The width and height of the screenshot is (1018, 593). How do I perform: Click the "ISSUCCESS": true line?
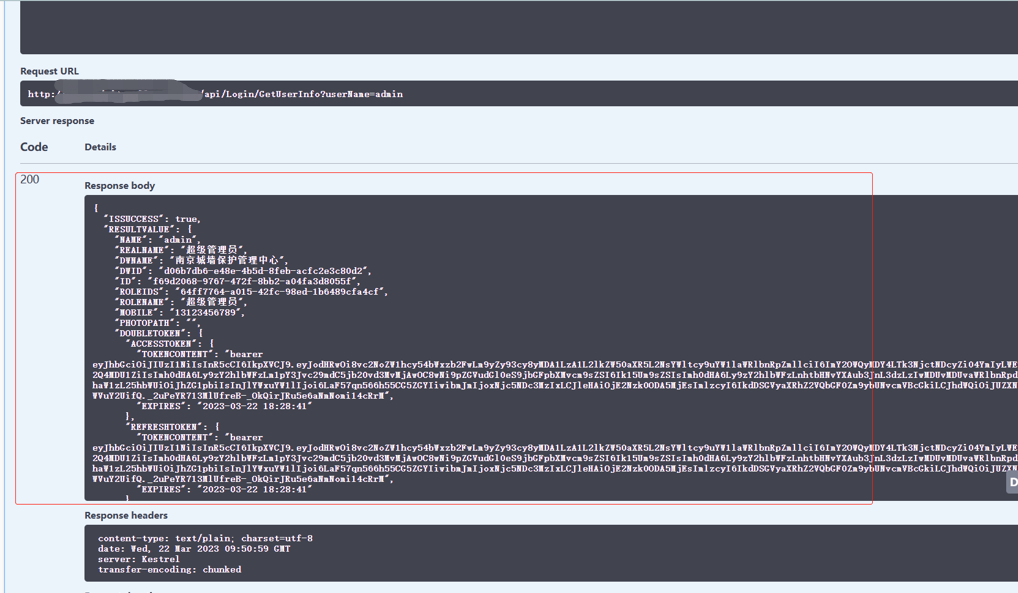click(x=152, y=219)
